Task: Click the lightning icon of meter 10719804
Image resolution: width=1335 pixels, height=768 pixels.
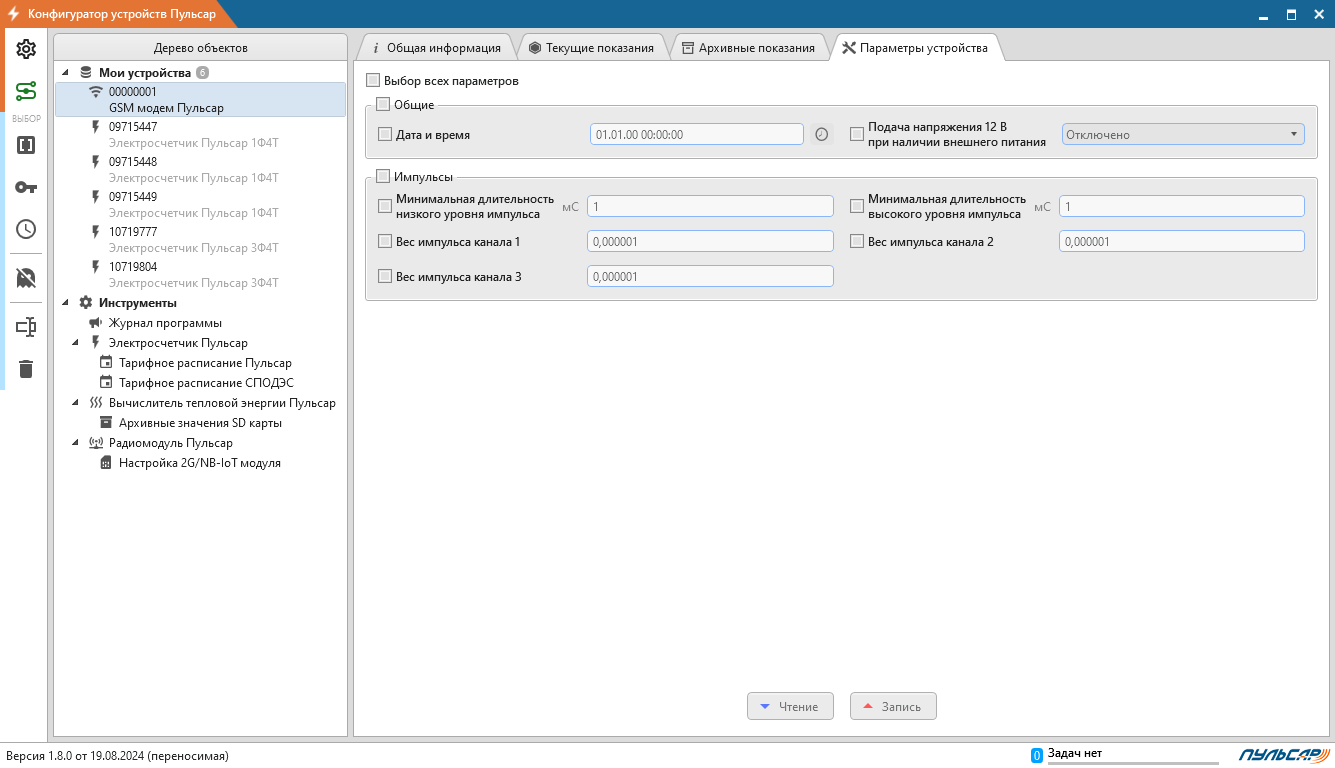Action: click(96, 267)
